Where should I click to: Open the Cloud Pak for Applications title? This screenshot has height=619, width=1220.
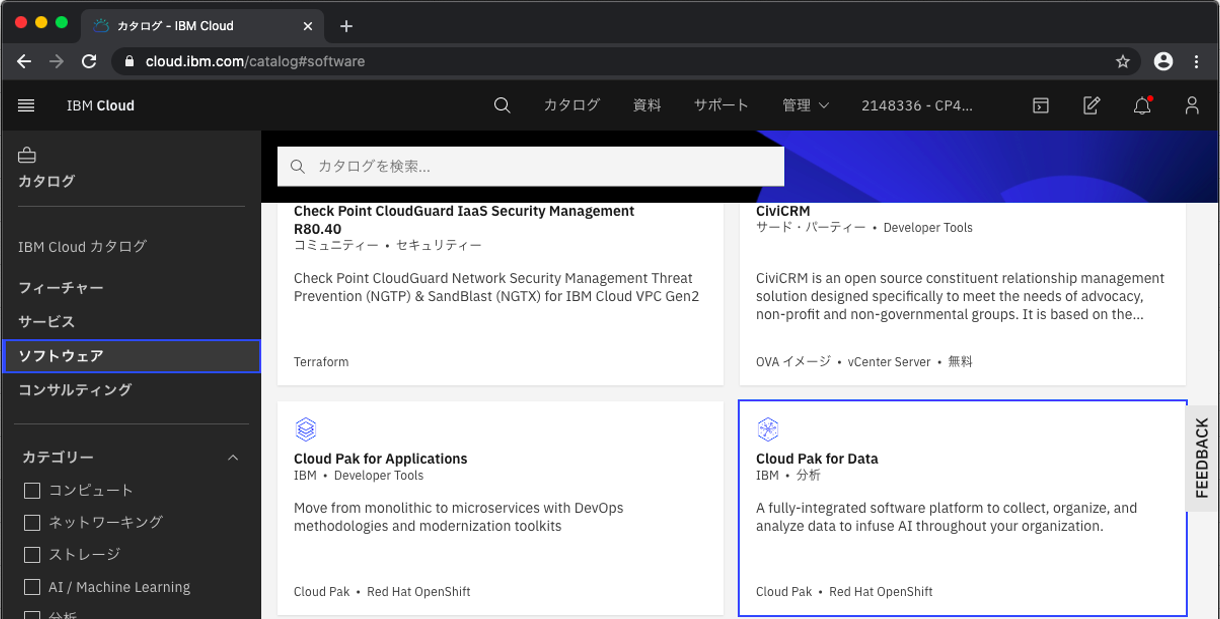click(x=380, y=459)
